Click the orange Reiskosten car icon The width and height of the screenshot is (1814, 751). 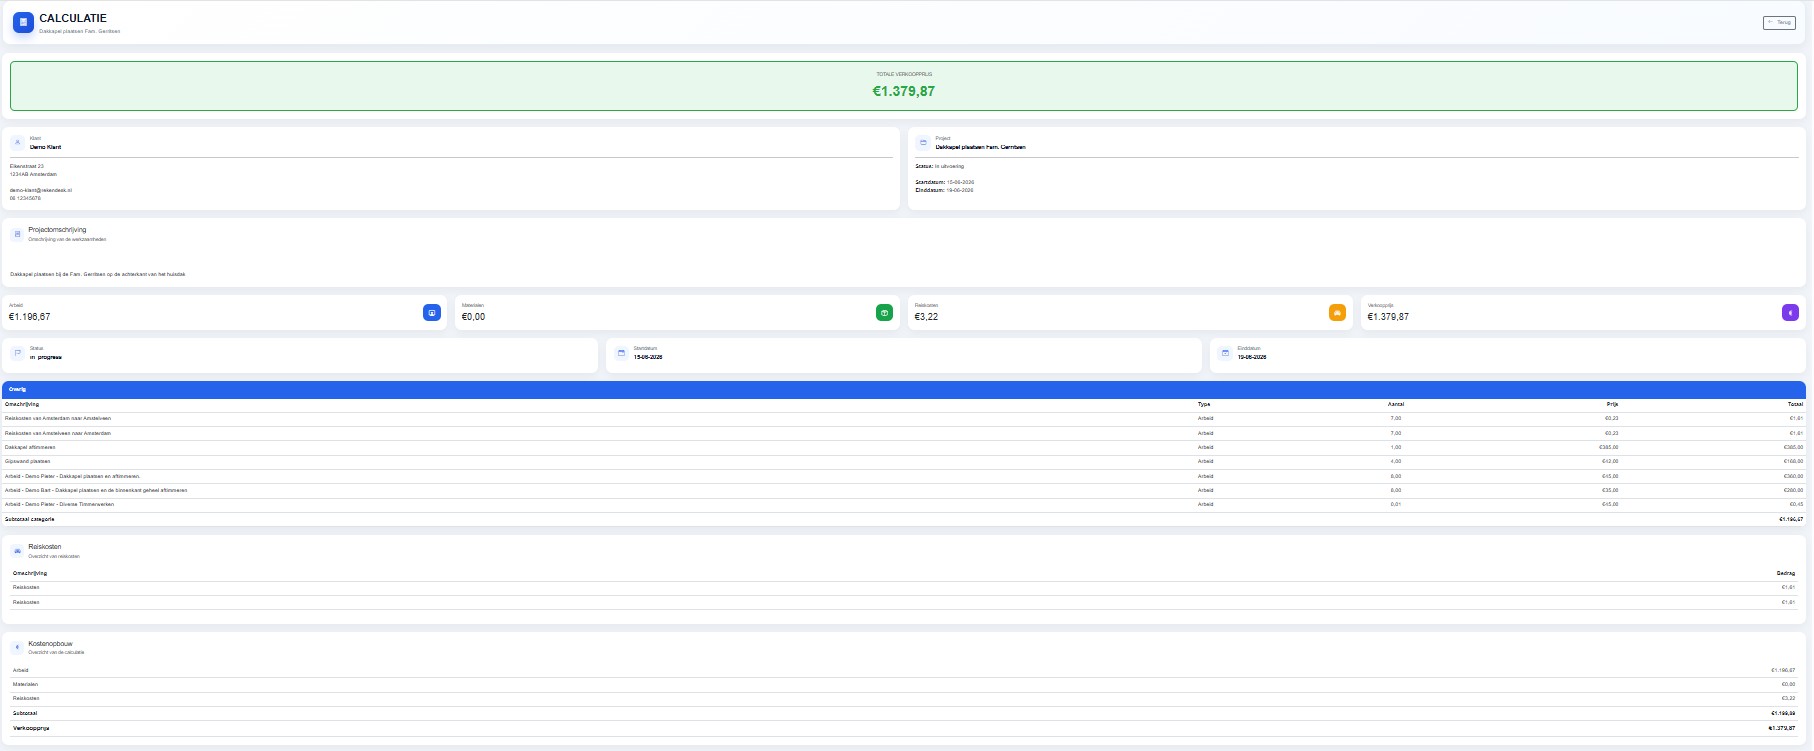pos(1338,313)
